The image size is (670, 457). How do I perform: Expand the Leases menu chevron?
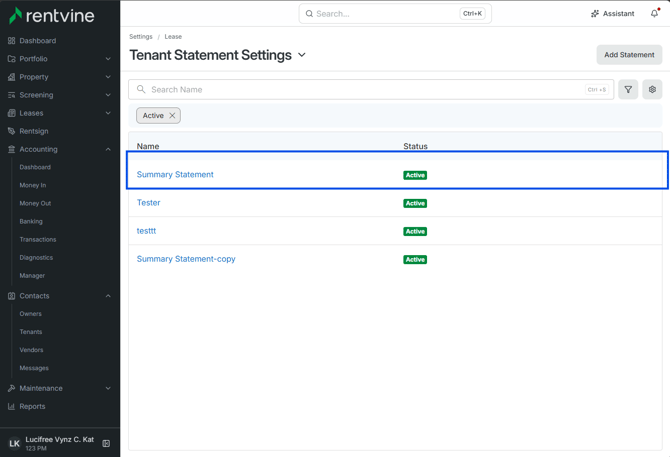point(108,113)
